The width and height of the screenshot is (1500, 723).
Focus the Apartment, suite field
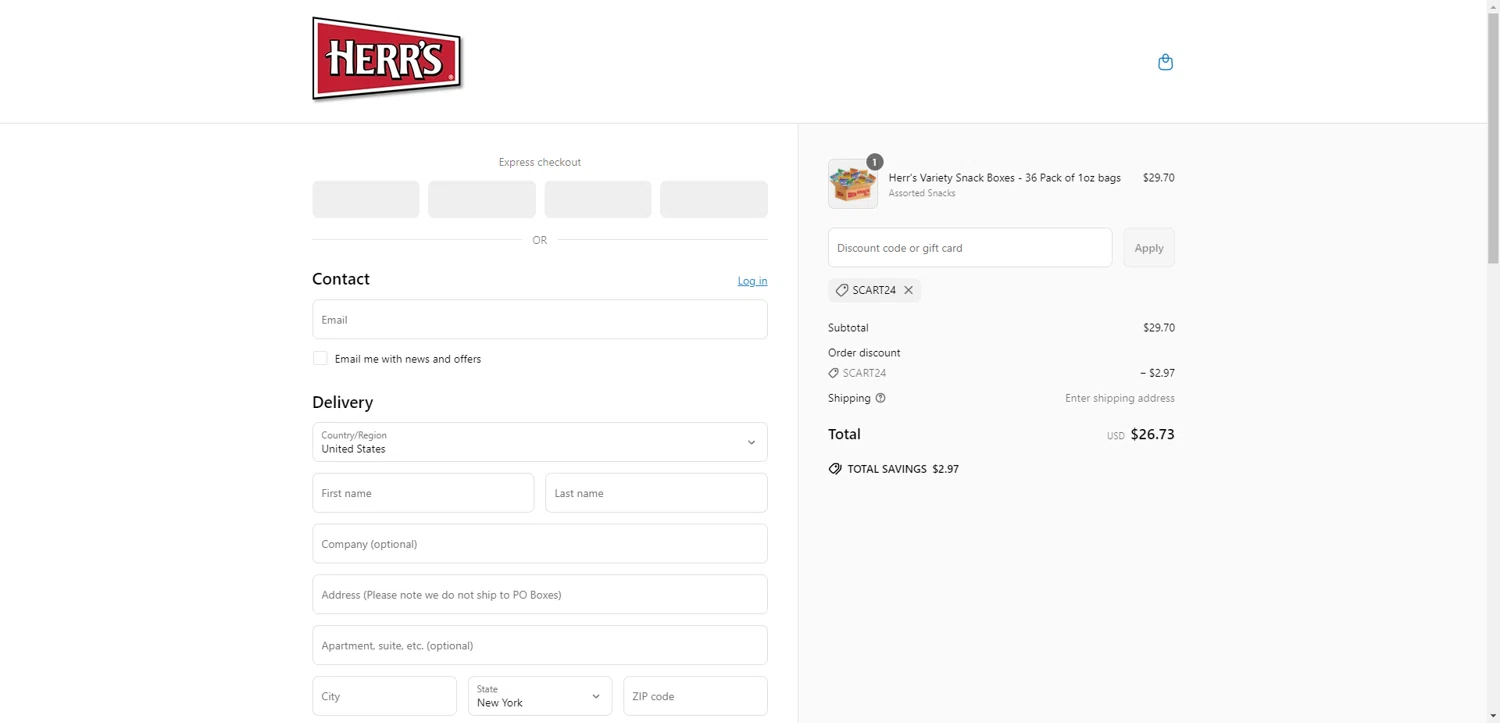coord(540,645)
